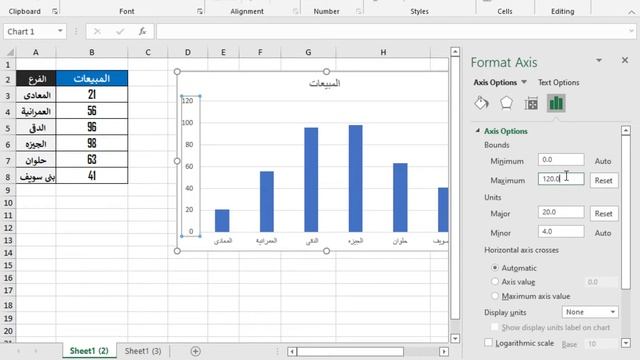
Task: Select column B header
Action: (91, 52)
